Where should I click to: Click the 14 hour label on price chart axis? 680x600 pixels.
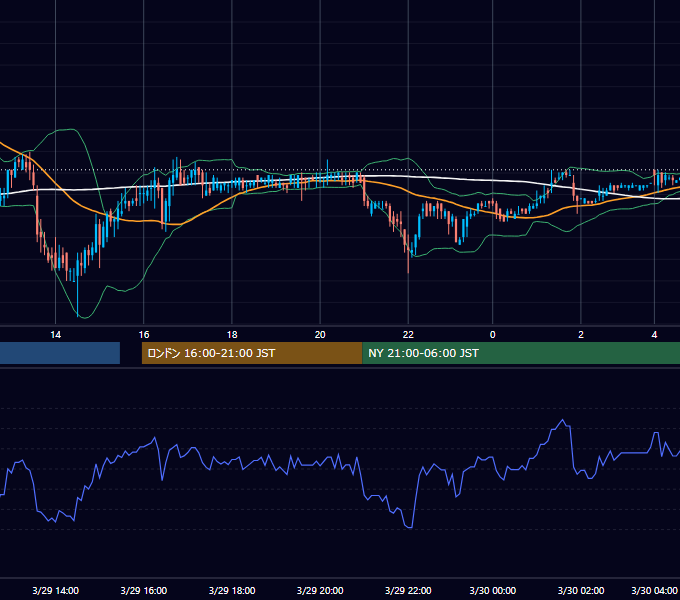click(56, 335)
